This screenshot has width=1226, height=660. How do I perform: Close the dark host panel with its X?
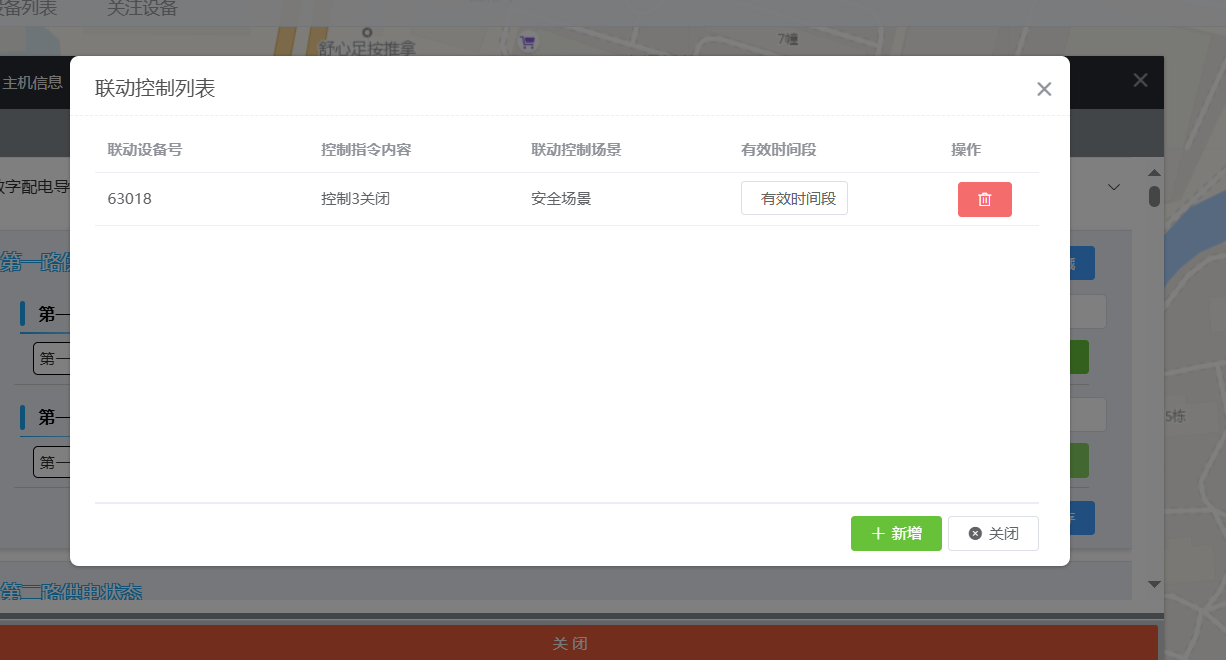(x=1140, y=81)
